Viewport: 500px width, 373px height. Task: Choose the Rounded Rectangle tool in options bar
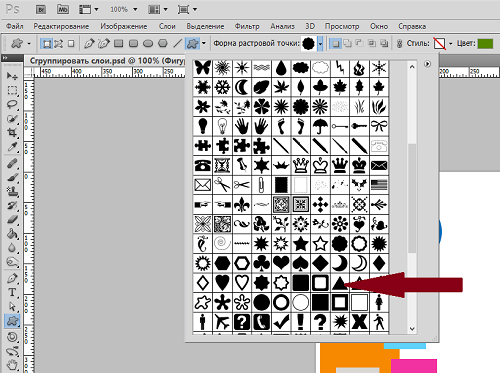133,43
